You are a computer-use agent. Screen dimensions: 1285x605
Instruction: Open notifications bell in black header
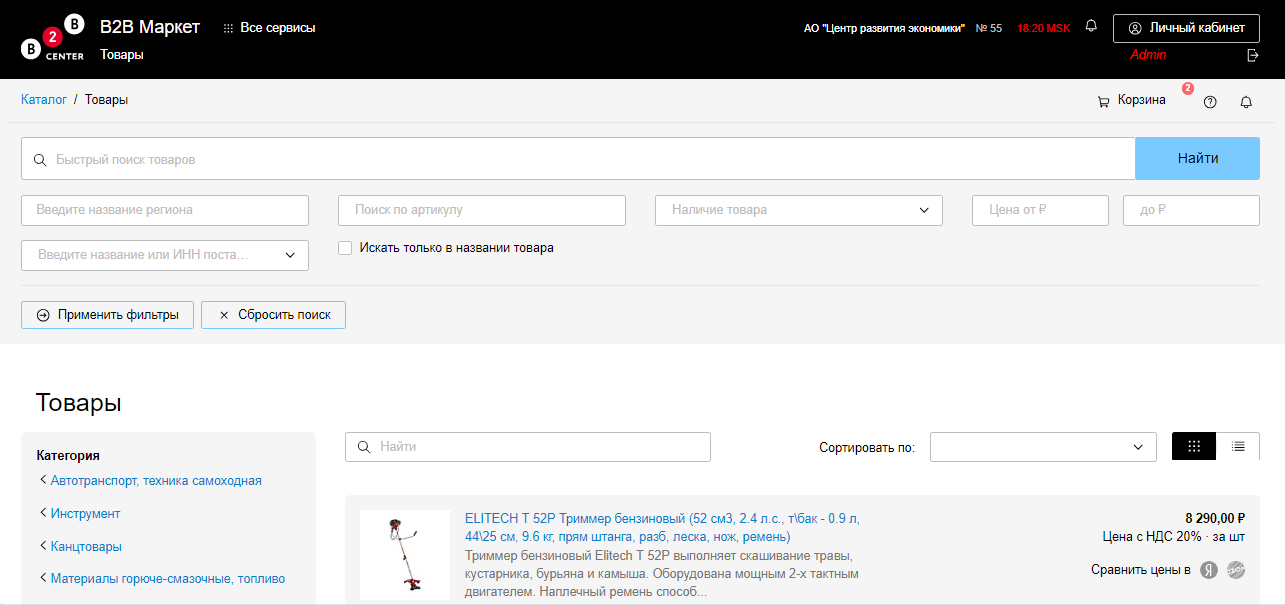click(x=1091, y=26)
